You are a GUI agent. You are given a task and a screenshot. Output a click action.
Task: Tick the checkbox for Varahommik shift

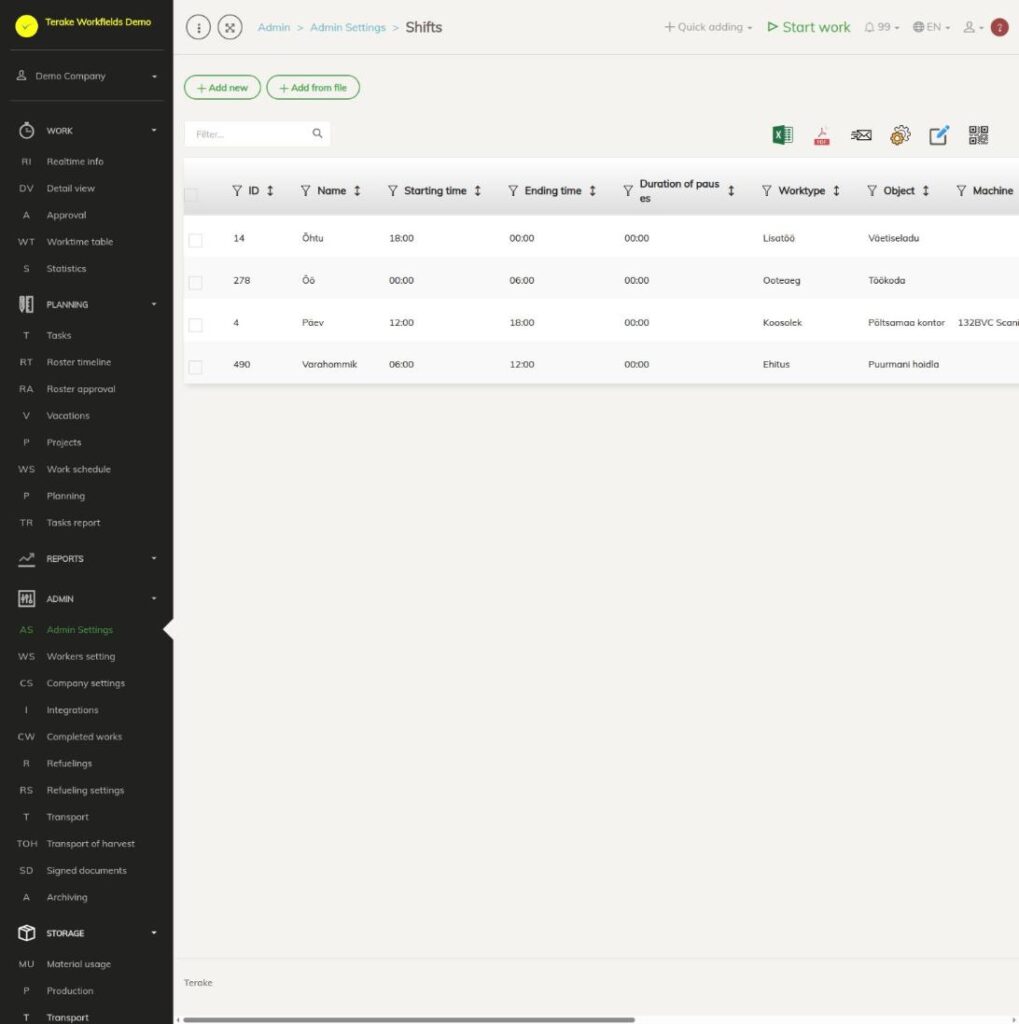195,367
